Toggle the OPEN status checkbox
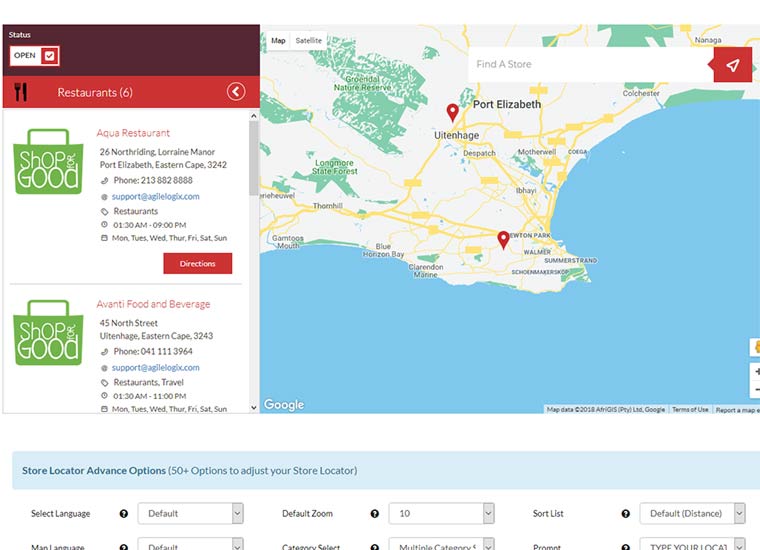Viewport: 760px width, 550px height. point(49,56)
